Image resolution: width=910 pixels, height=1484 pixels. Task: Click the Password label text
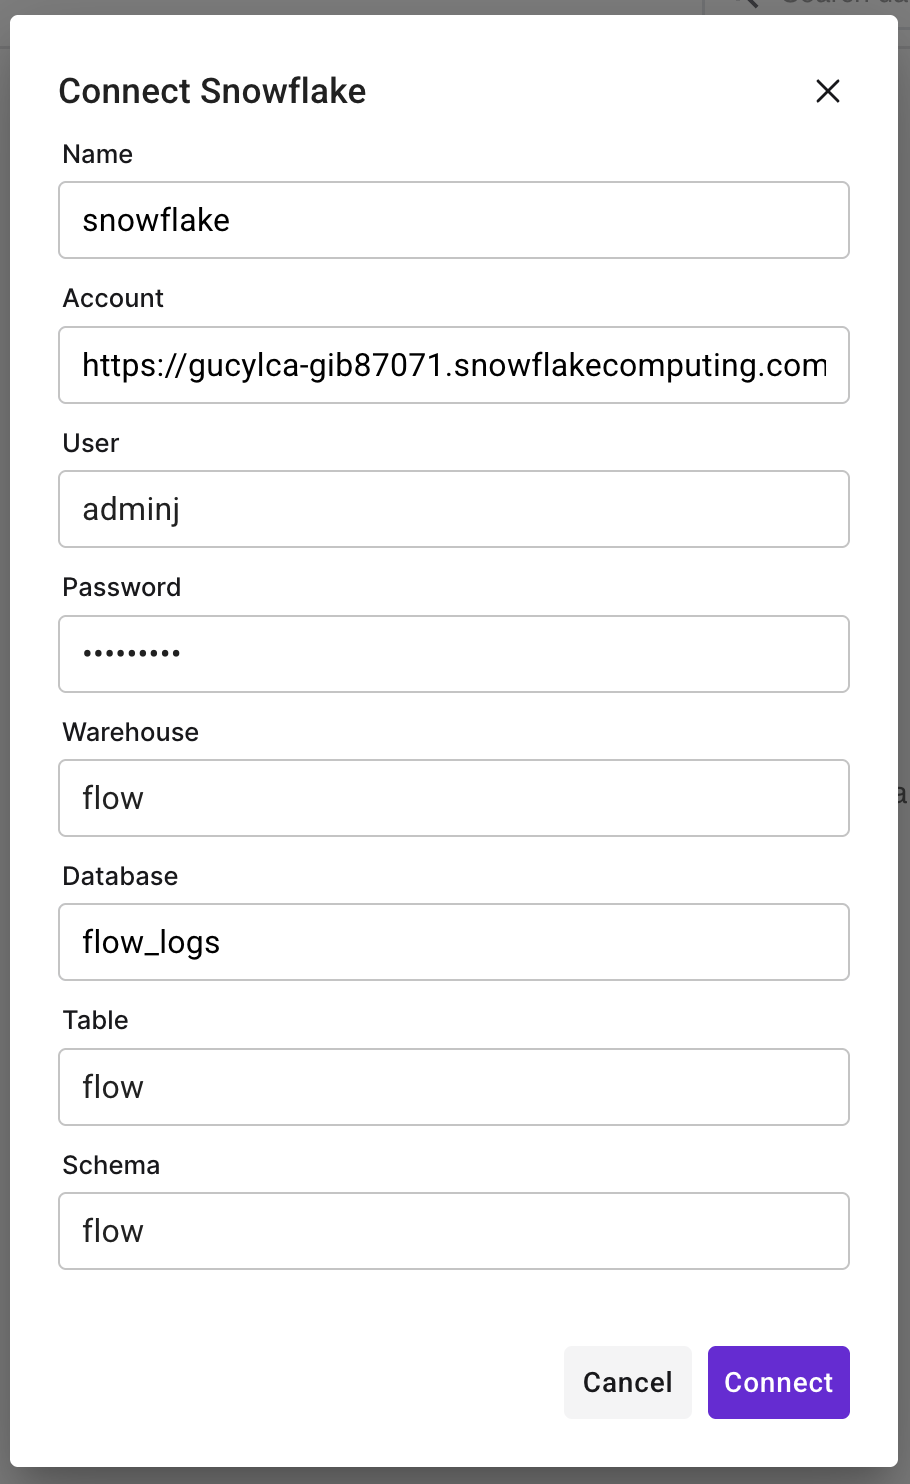[121, 587]
